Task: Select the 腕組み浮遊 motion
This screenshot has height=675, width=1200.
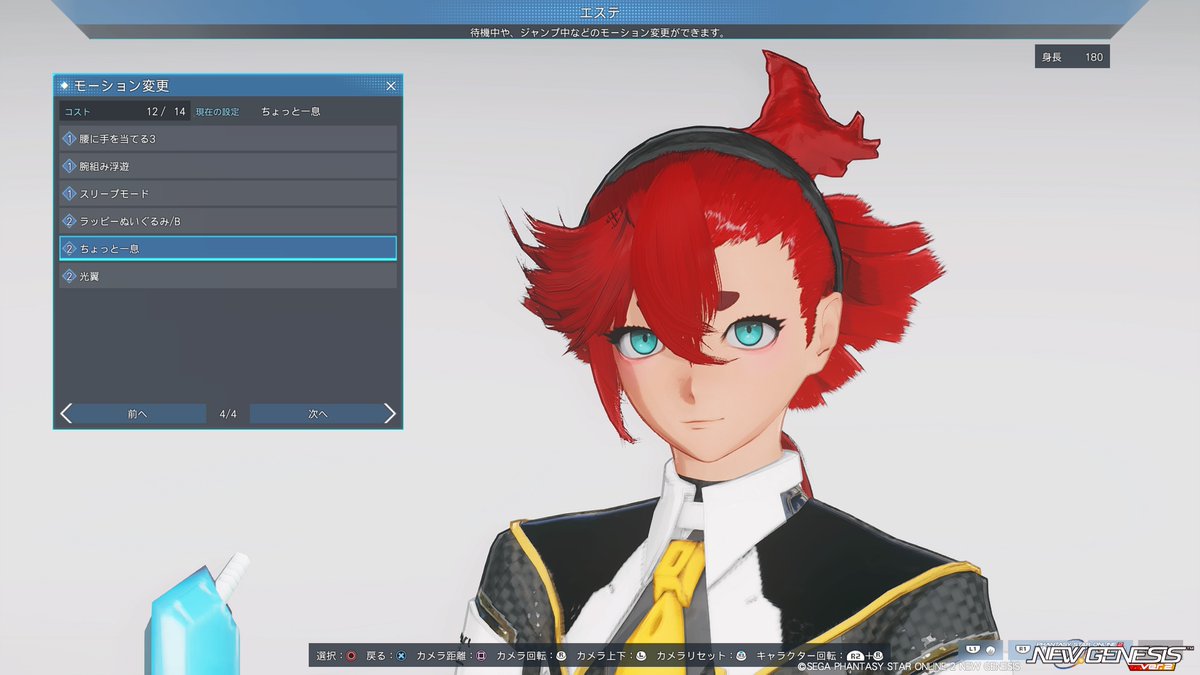Action: (228, 166)
